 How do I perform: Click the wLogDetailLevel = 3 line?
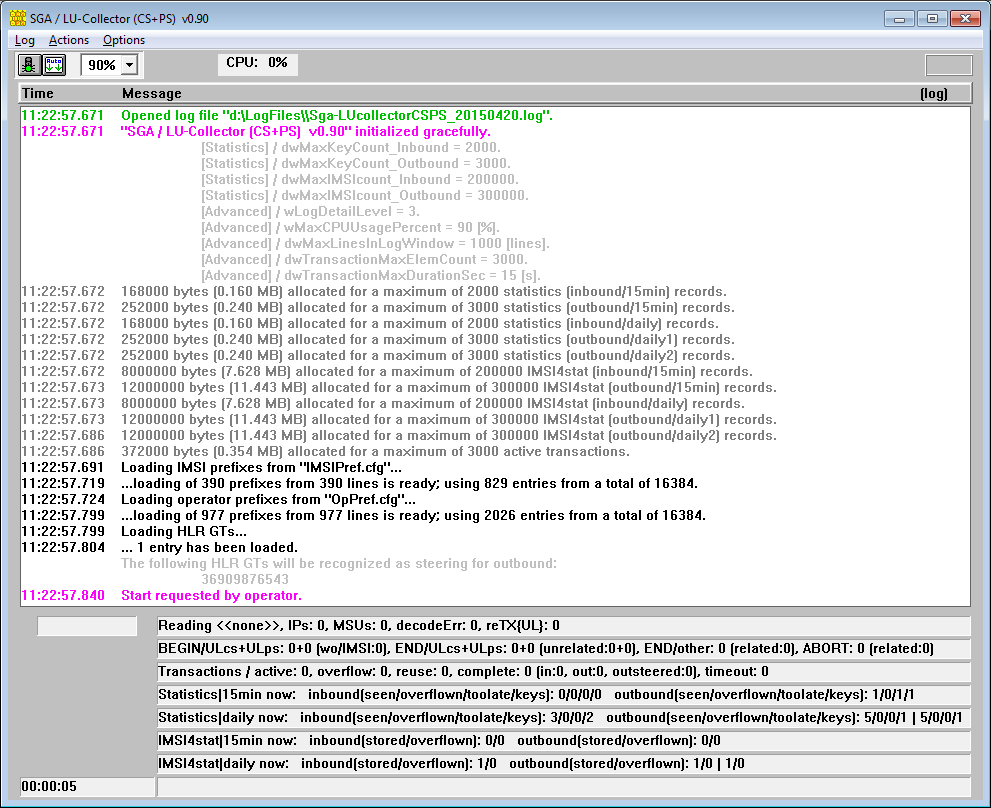click(x=310, y=212)
